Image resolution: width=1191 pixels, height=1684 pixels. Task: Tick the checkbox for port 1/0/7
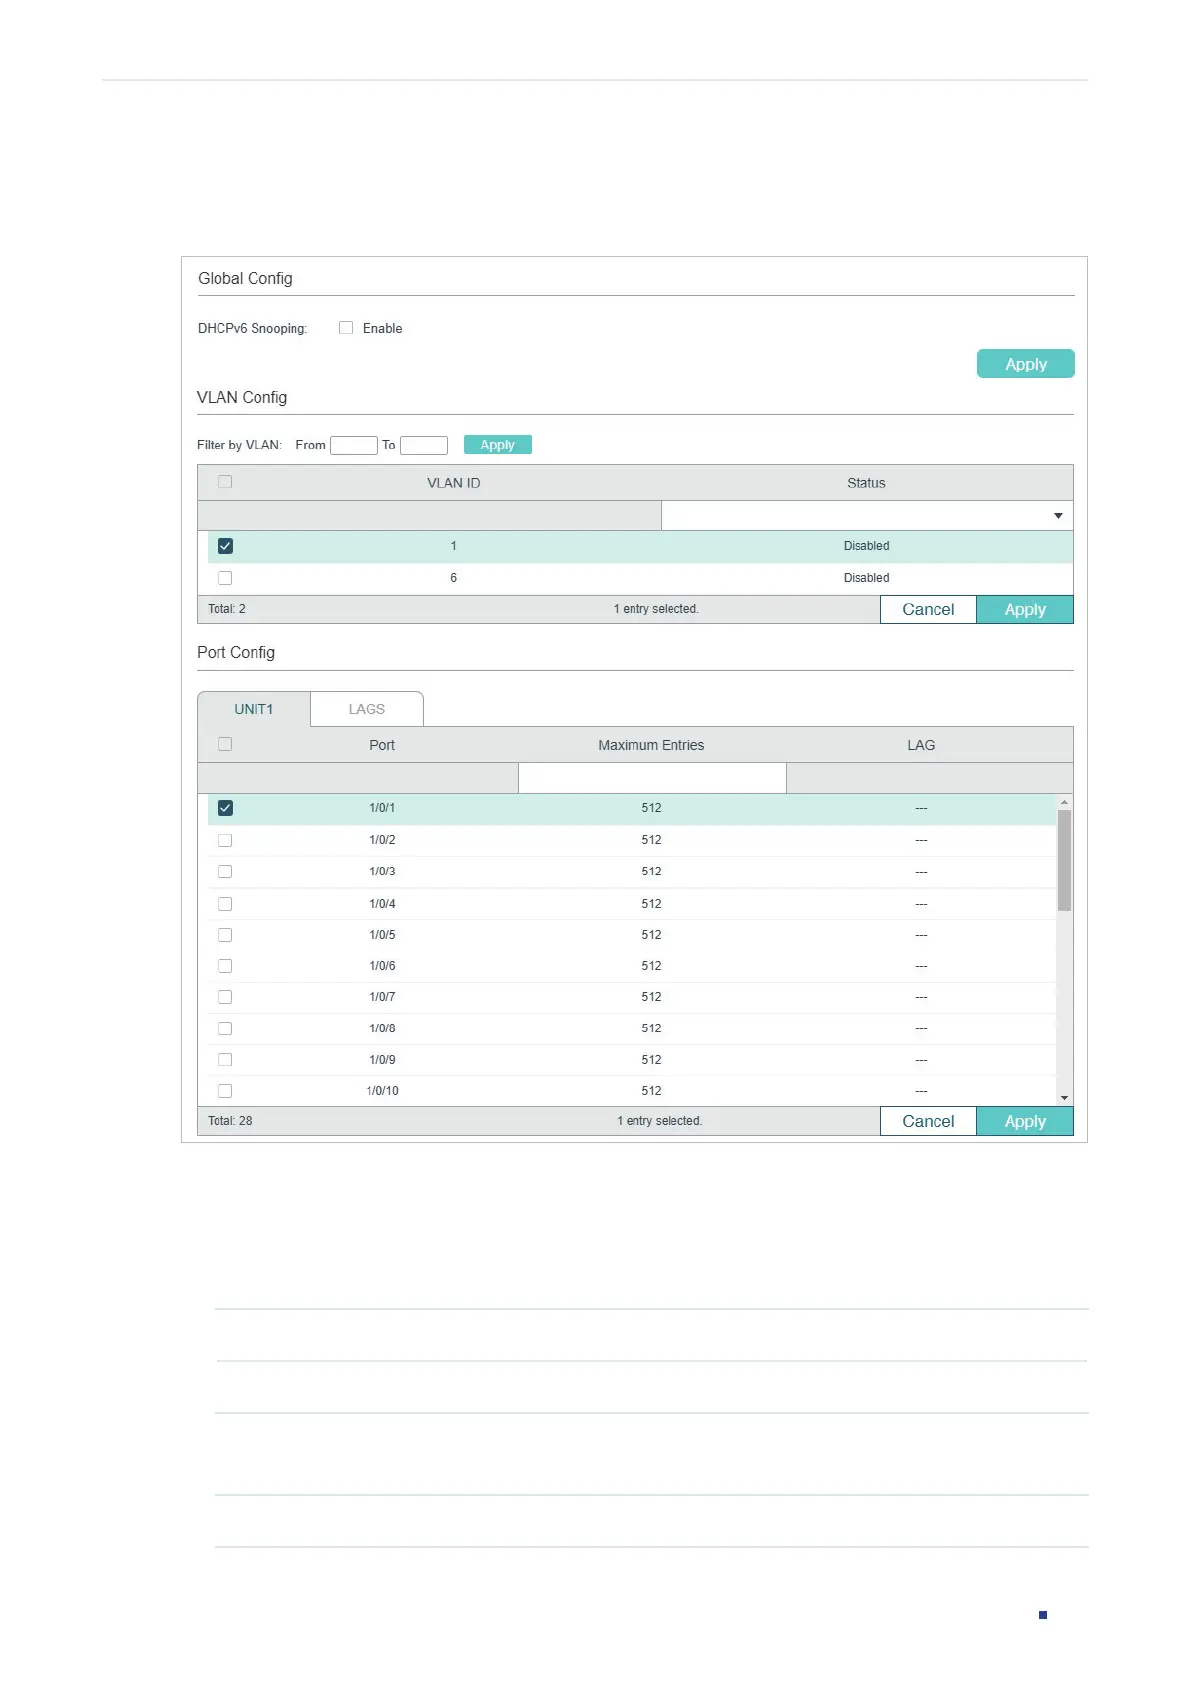coord(225,997)
